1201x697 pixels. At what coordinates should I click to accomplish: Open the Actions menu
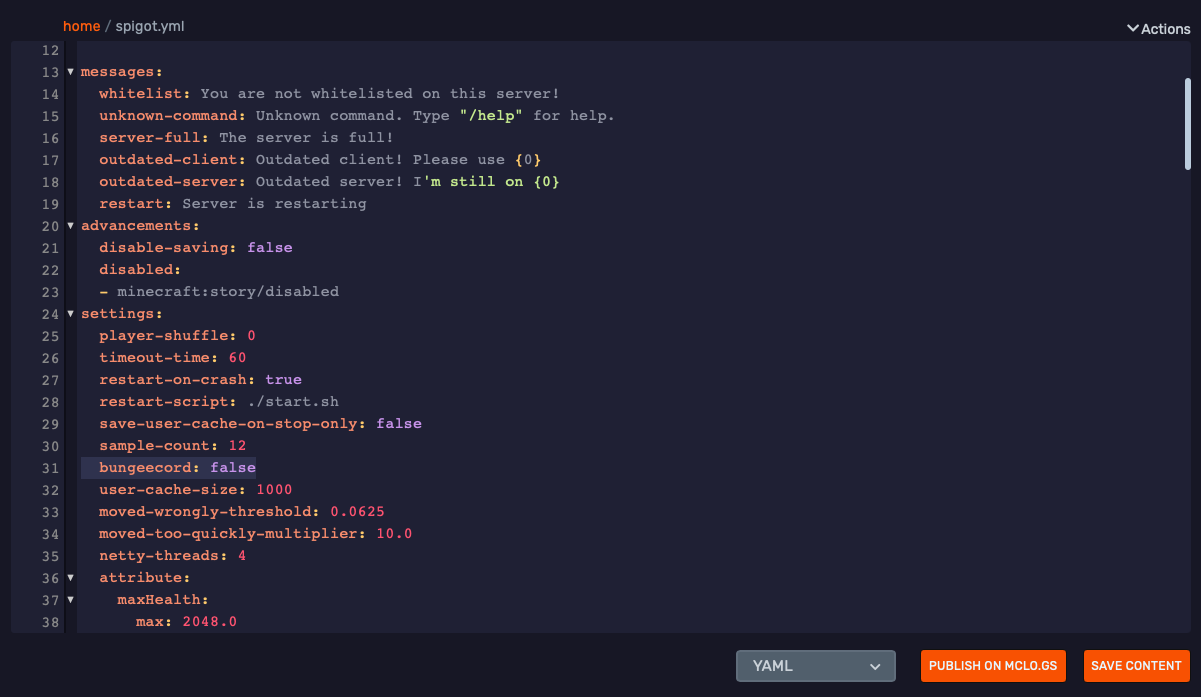tap(1165, 29)
